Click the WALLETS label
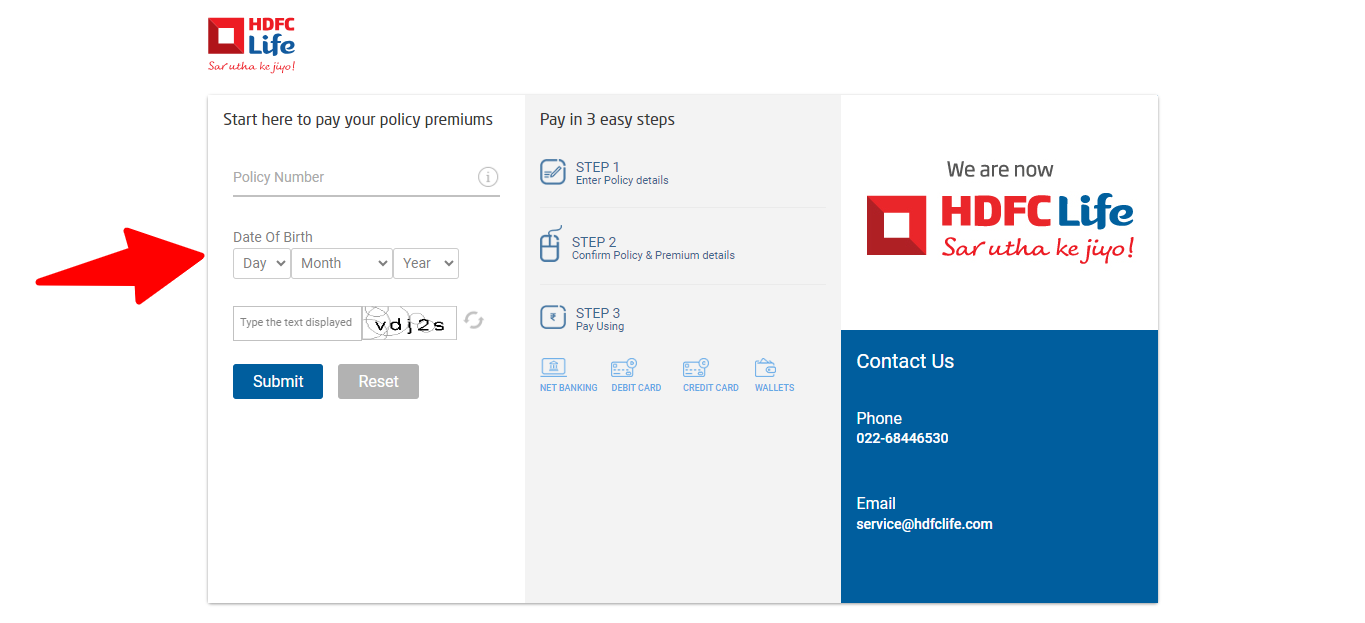The height and width of the screenshot is (623, 1365). [x=774, y=388]
